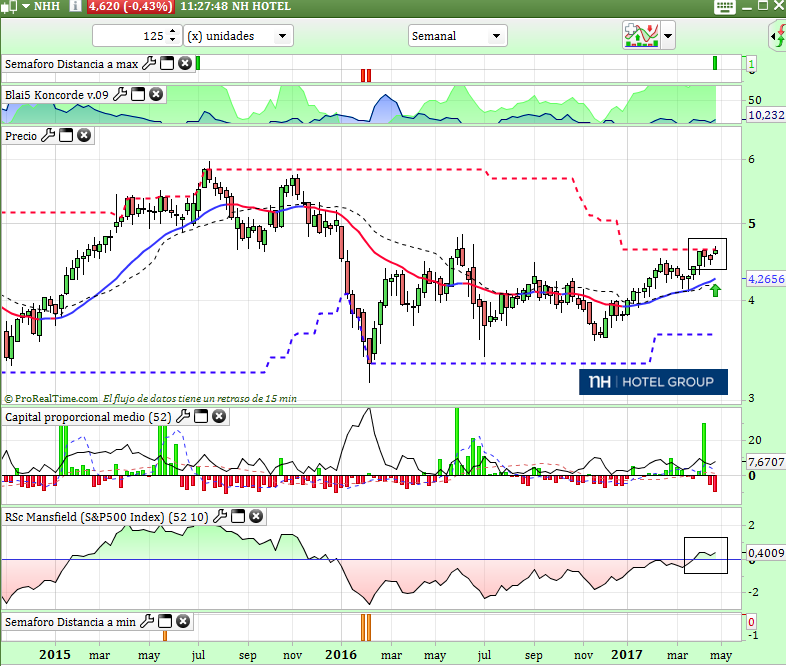Screen dimensions: 786x666
Task: Open Precio panel wrench settings
Action: point(48,135)
